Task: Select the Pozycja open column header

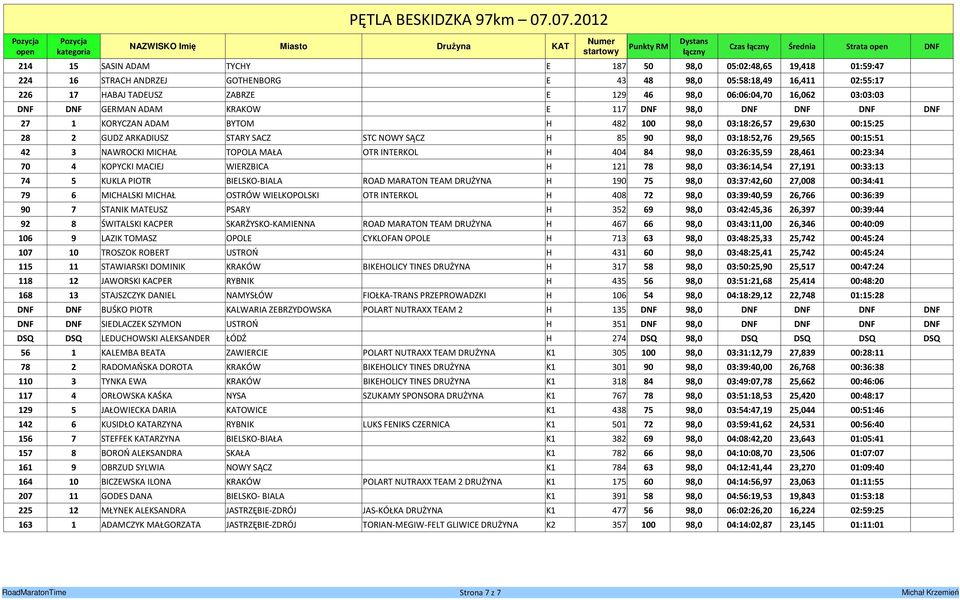Action: point(25,47)
